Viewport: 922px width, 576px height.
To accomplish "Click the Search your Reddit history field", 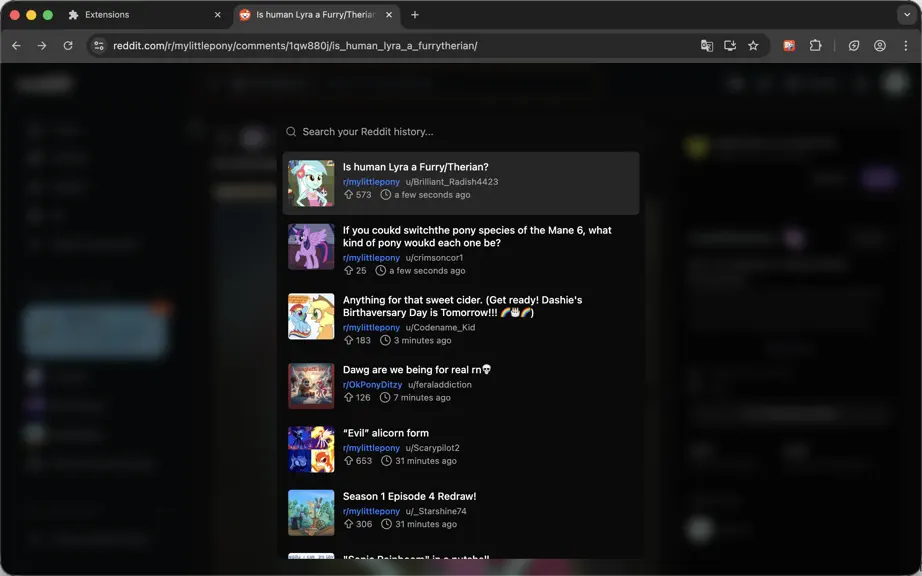I will (x=461, y=132).
